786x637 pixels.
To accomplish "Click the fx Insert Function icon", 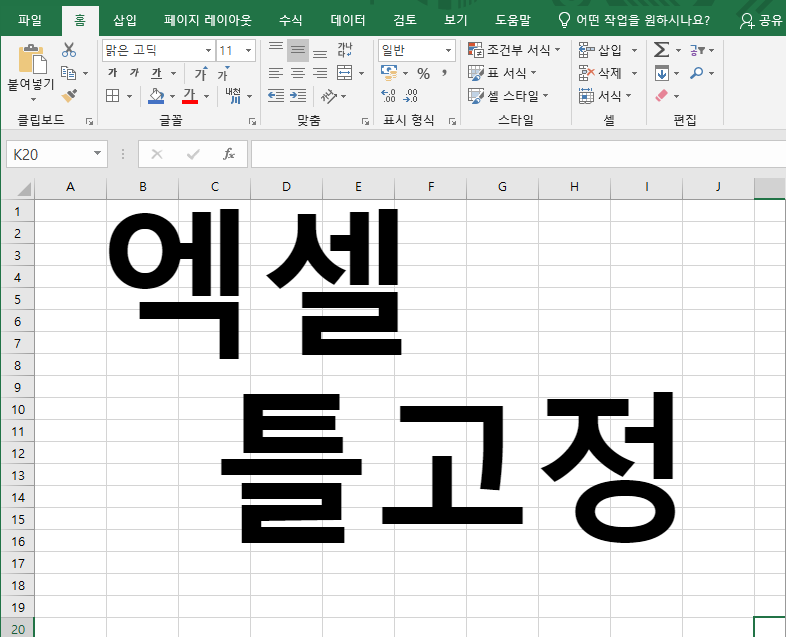I will click(229, 154).
